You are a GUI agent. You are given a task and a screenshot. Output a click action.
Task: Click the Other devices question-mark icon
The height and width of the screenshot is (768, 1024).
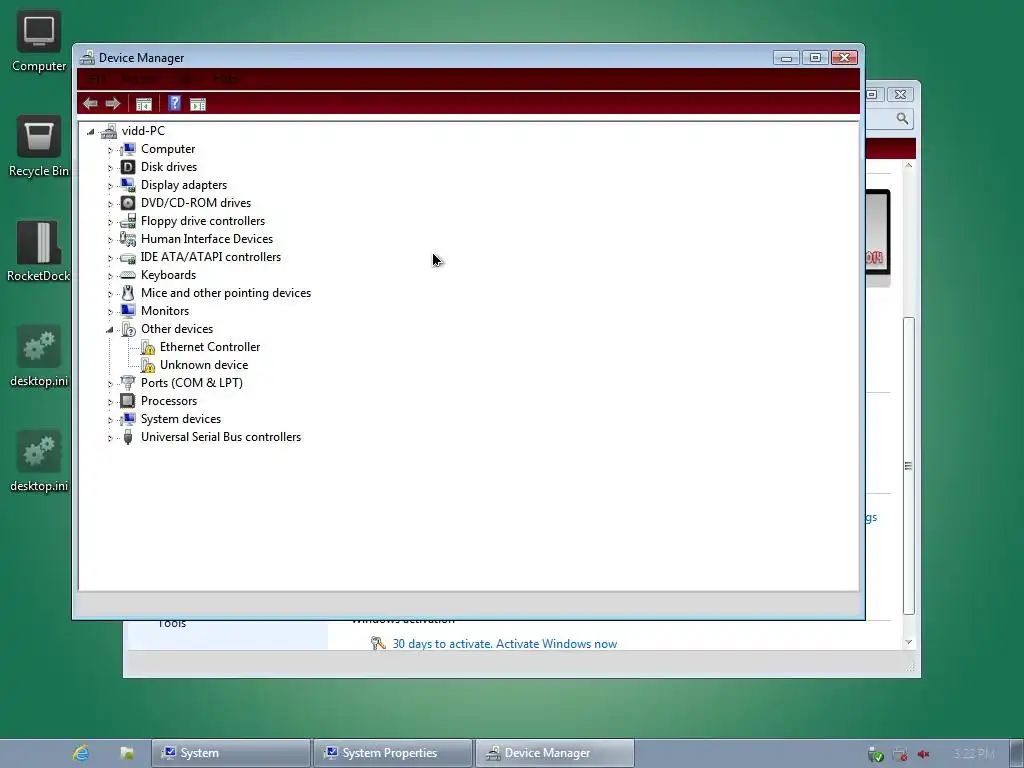tap(128, 329)
